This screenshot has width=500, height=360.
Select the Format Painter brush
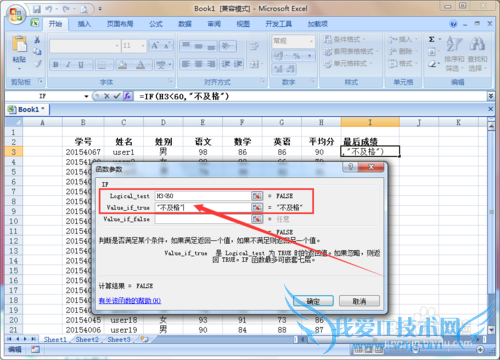point(37,63)
